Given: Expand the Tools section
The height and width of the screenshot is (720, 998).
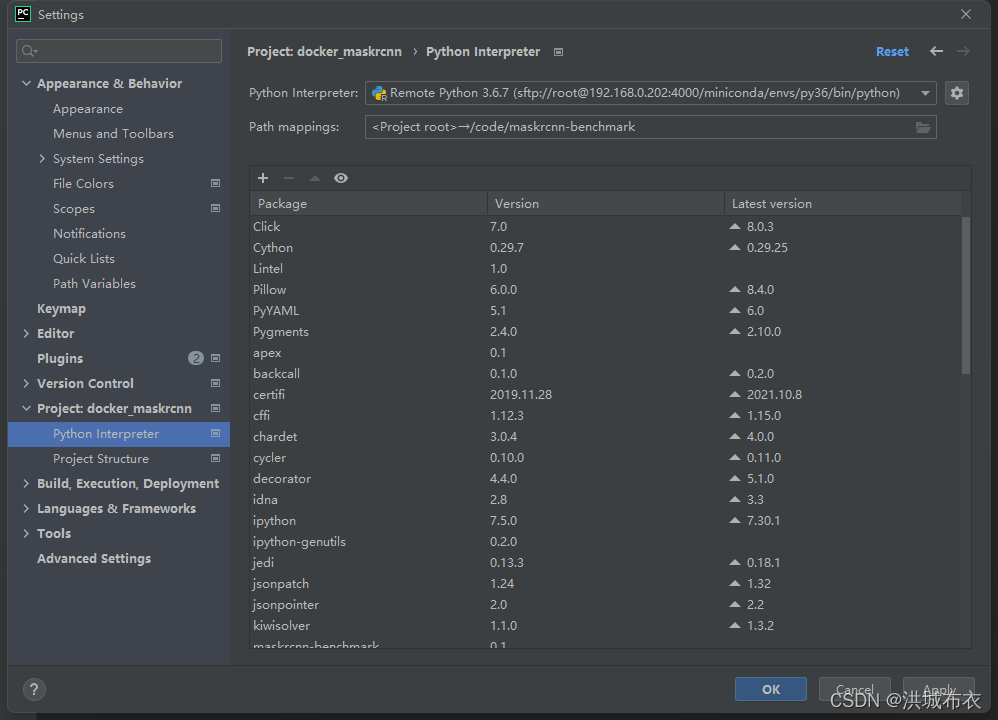Looking at the screenshot, I should 26,533.
